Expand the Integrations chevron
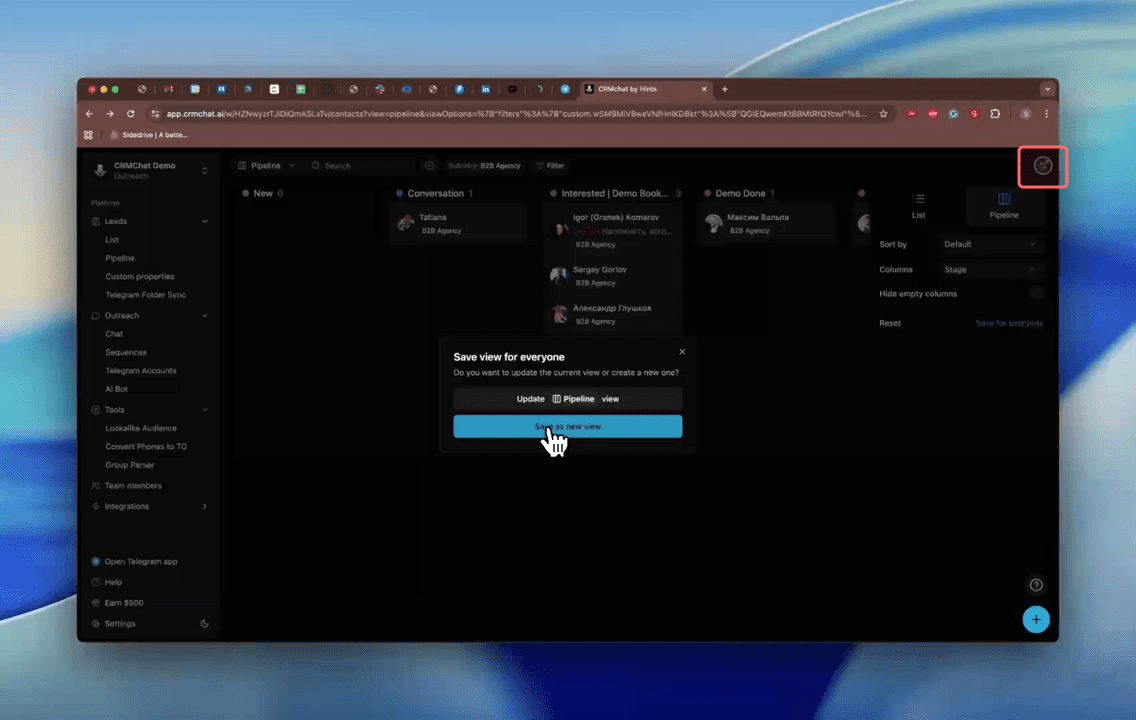This screenshot has width=1136, height=720. click(x=204, y=506)
